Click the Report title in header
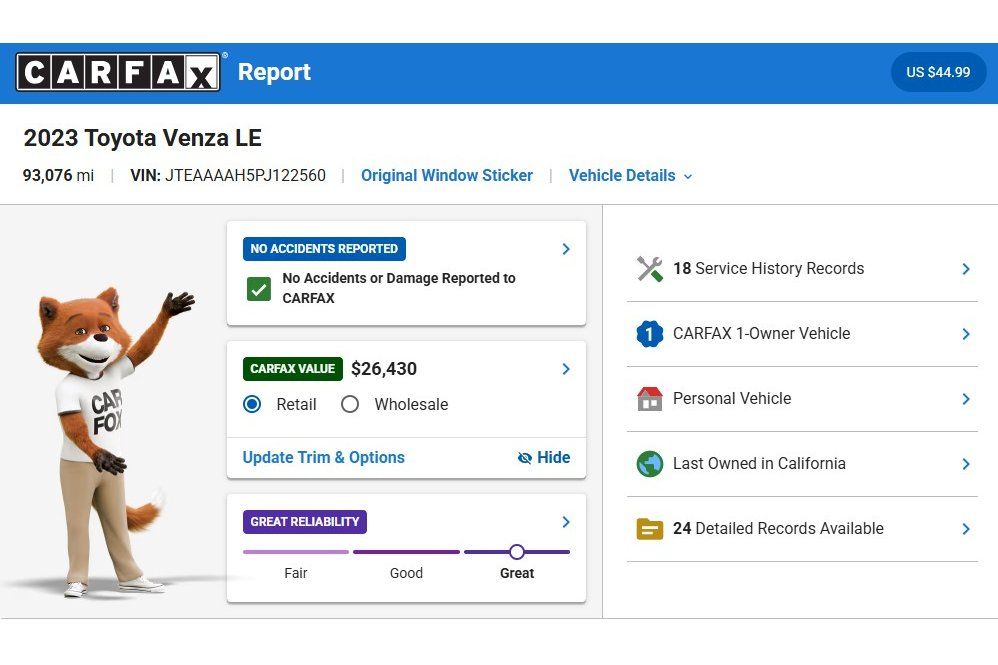Image resolution: width=998 pixels, height=665 pixels. pos(274,72)
